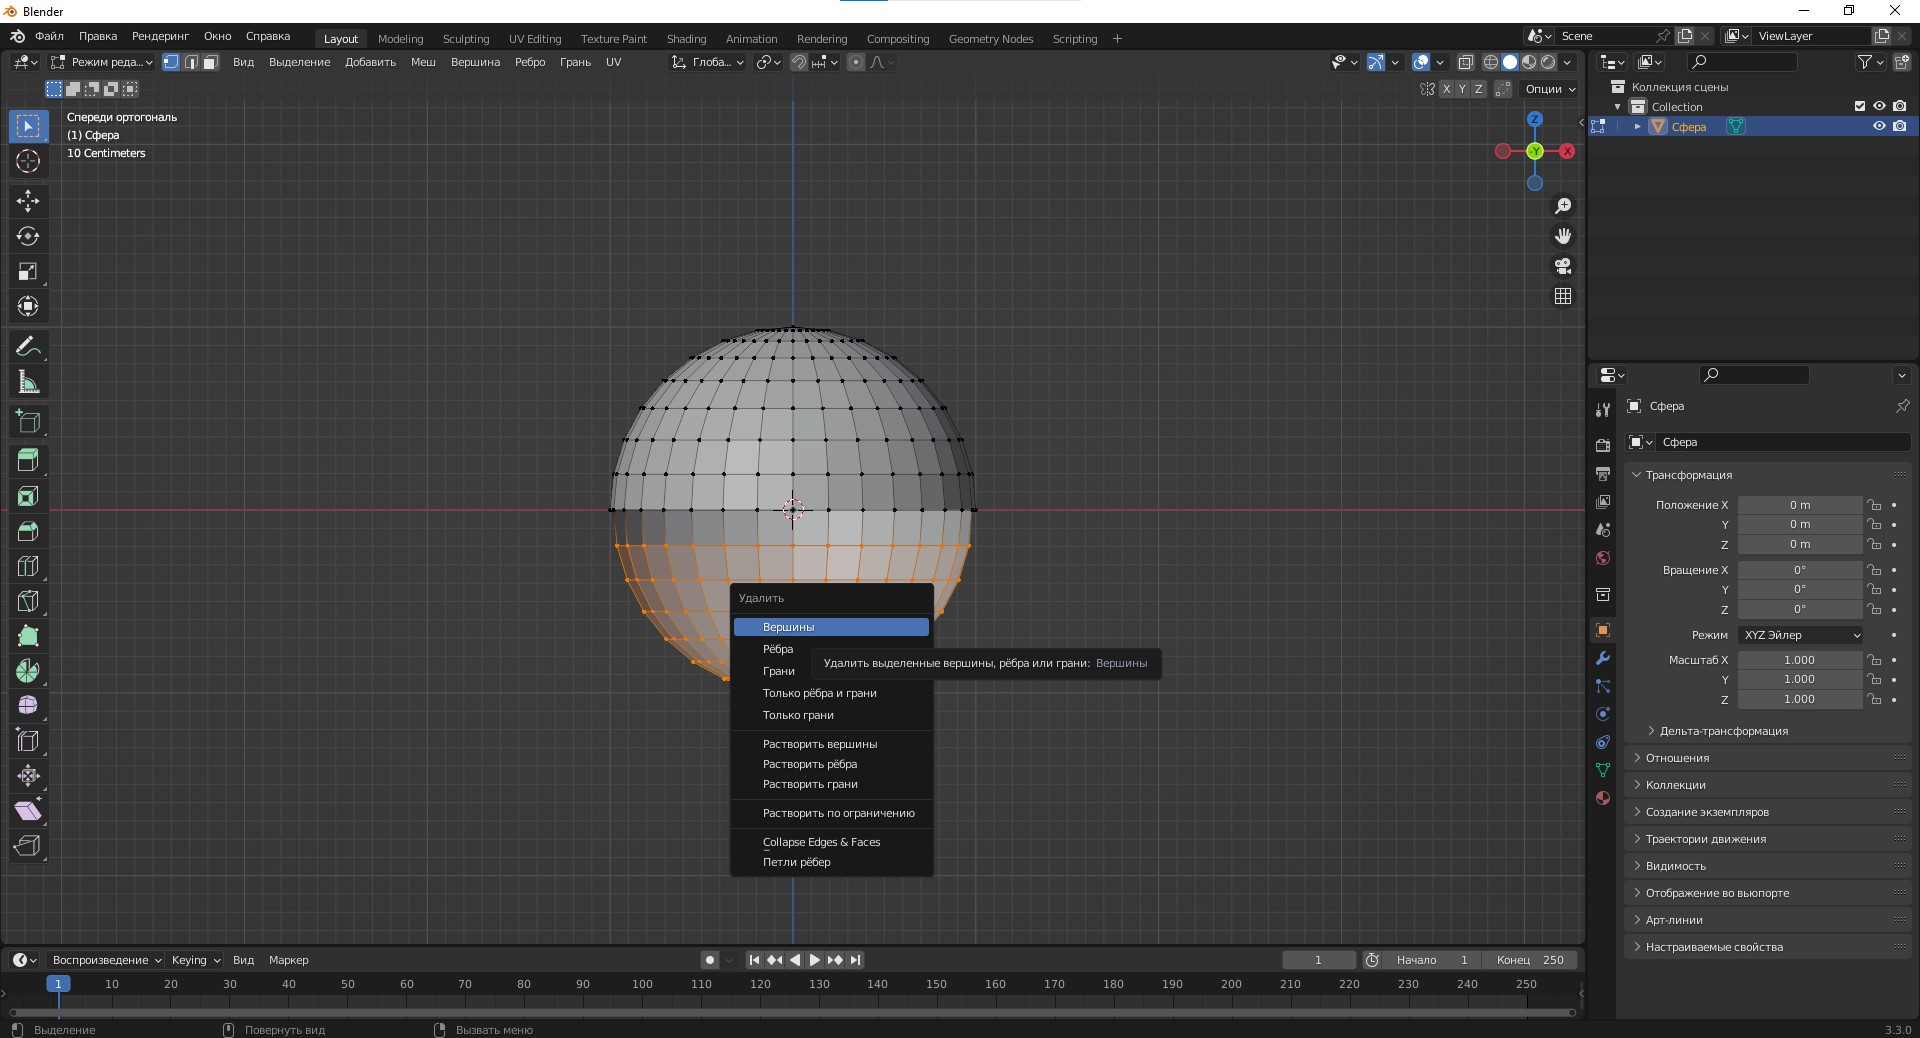Open Режим XYZ Эйлер rotation dropdown
This screenshot has height=1038, width=1920.
click(x=1802, y=635)
